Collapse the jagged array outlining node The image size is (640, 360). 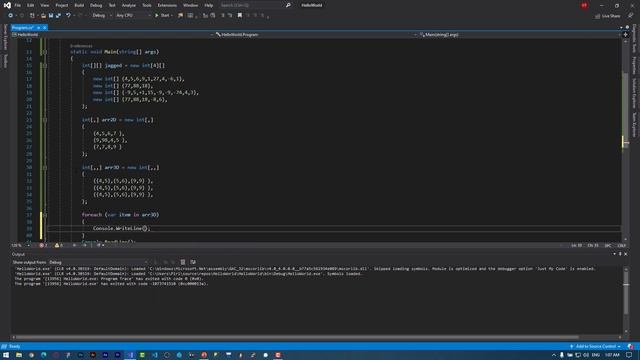44,65
